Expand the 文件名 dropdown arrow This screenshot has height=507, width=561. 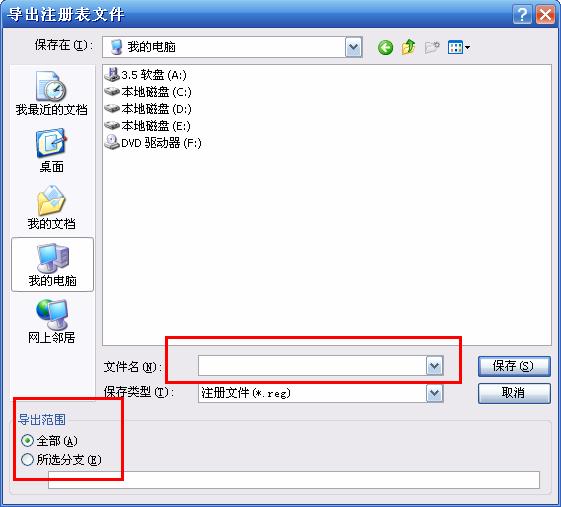coord(435,366)
